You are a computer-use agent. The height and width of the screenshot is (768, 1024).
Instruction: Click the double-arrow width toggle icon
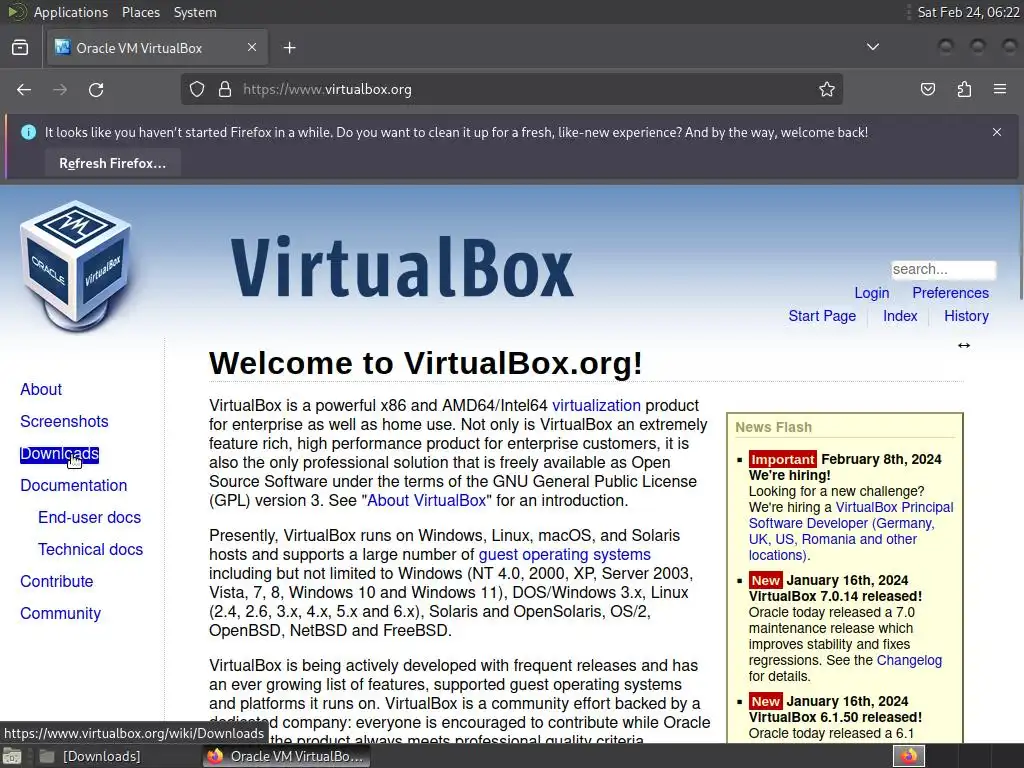pos(964,345)
